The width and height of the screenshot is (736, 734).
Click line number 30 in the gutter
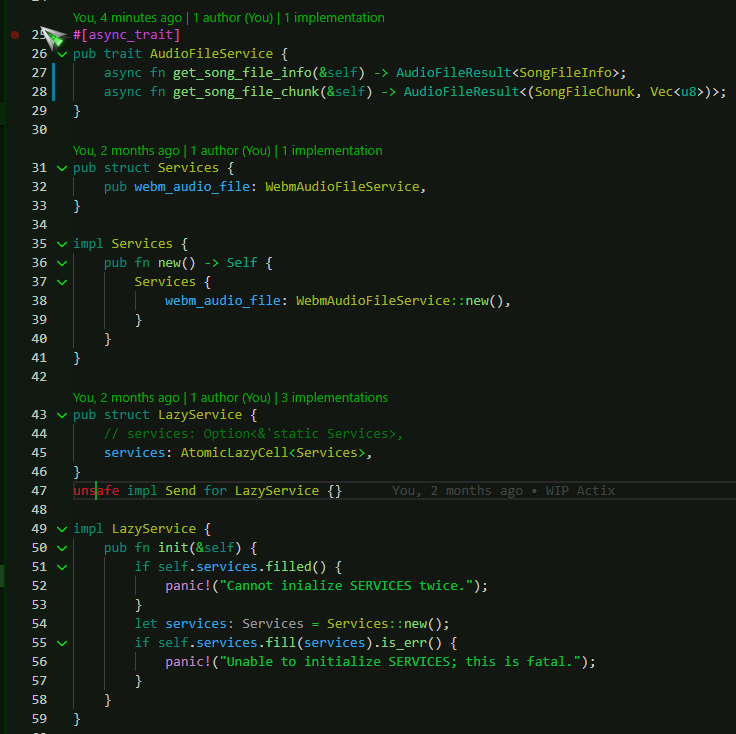click(39, 130)
